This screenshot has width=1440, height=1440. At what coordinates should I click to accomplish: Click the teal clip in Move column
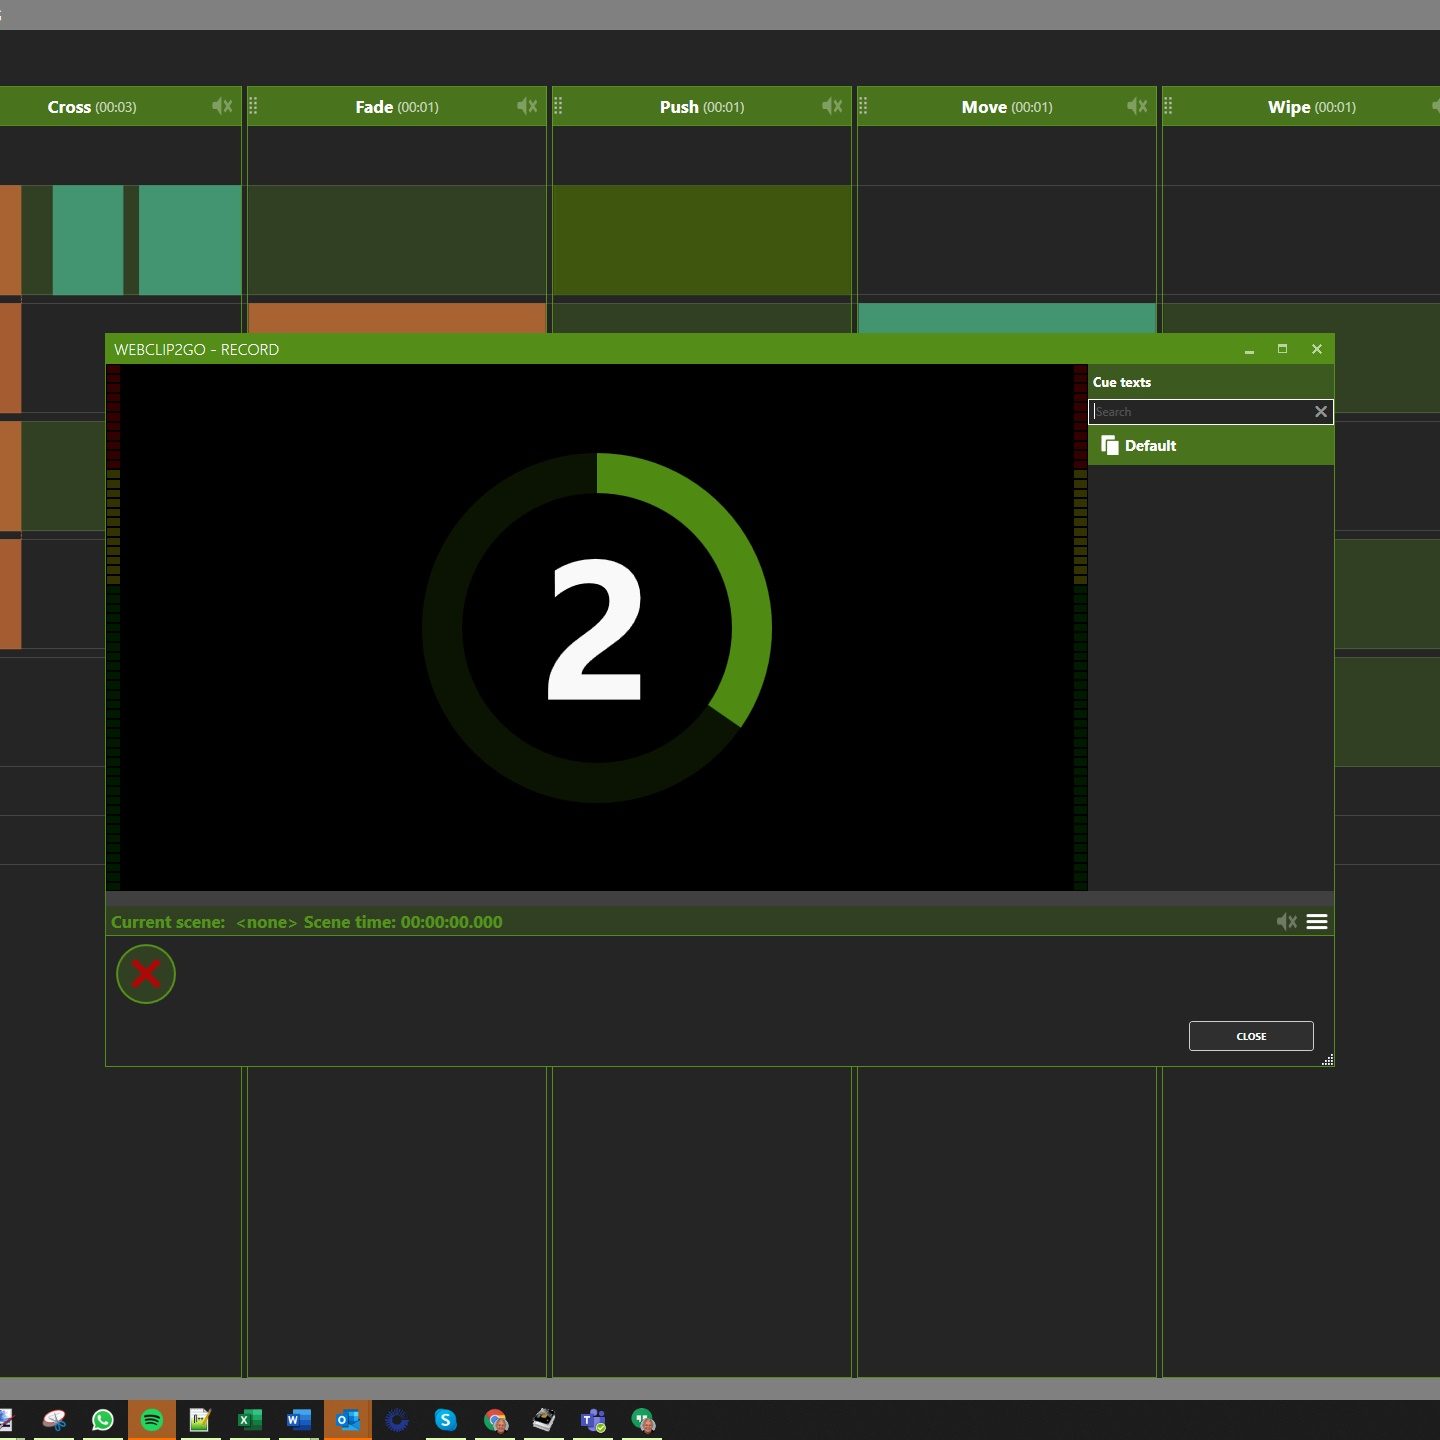pyautogui.click(x=1007, y=318)
